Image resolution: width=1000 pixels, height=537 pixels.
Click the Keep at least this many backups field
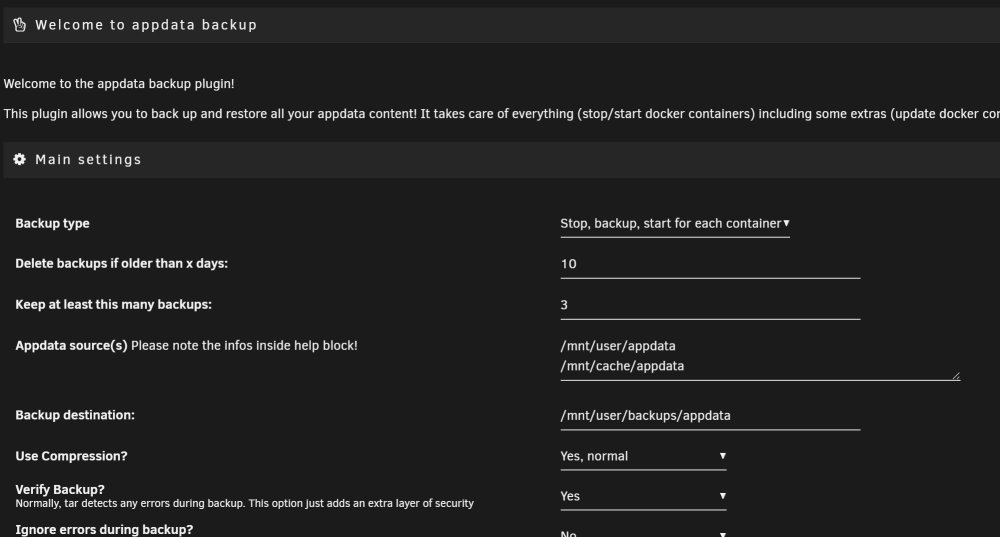(710, 305)
